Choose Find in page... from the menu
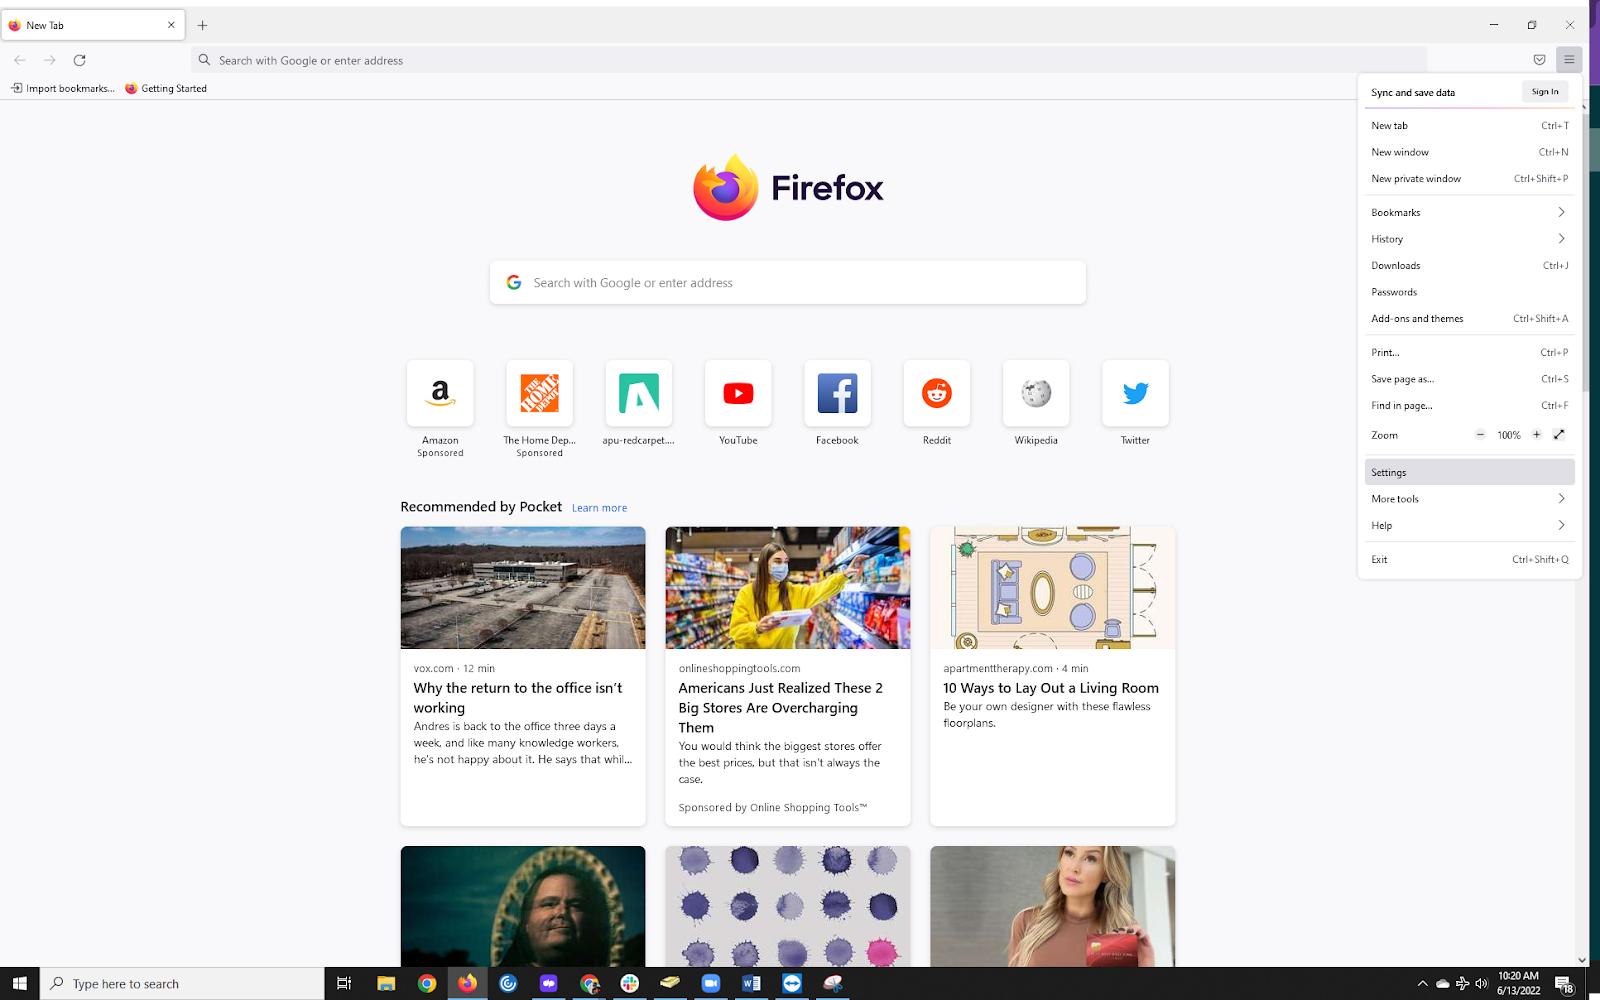Image resolution: width=1600 pixels, height=1000 pixels. pyautogui.click(x=1469, y=406)
